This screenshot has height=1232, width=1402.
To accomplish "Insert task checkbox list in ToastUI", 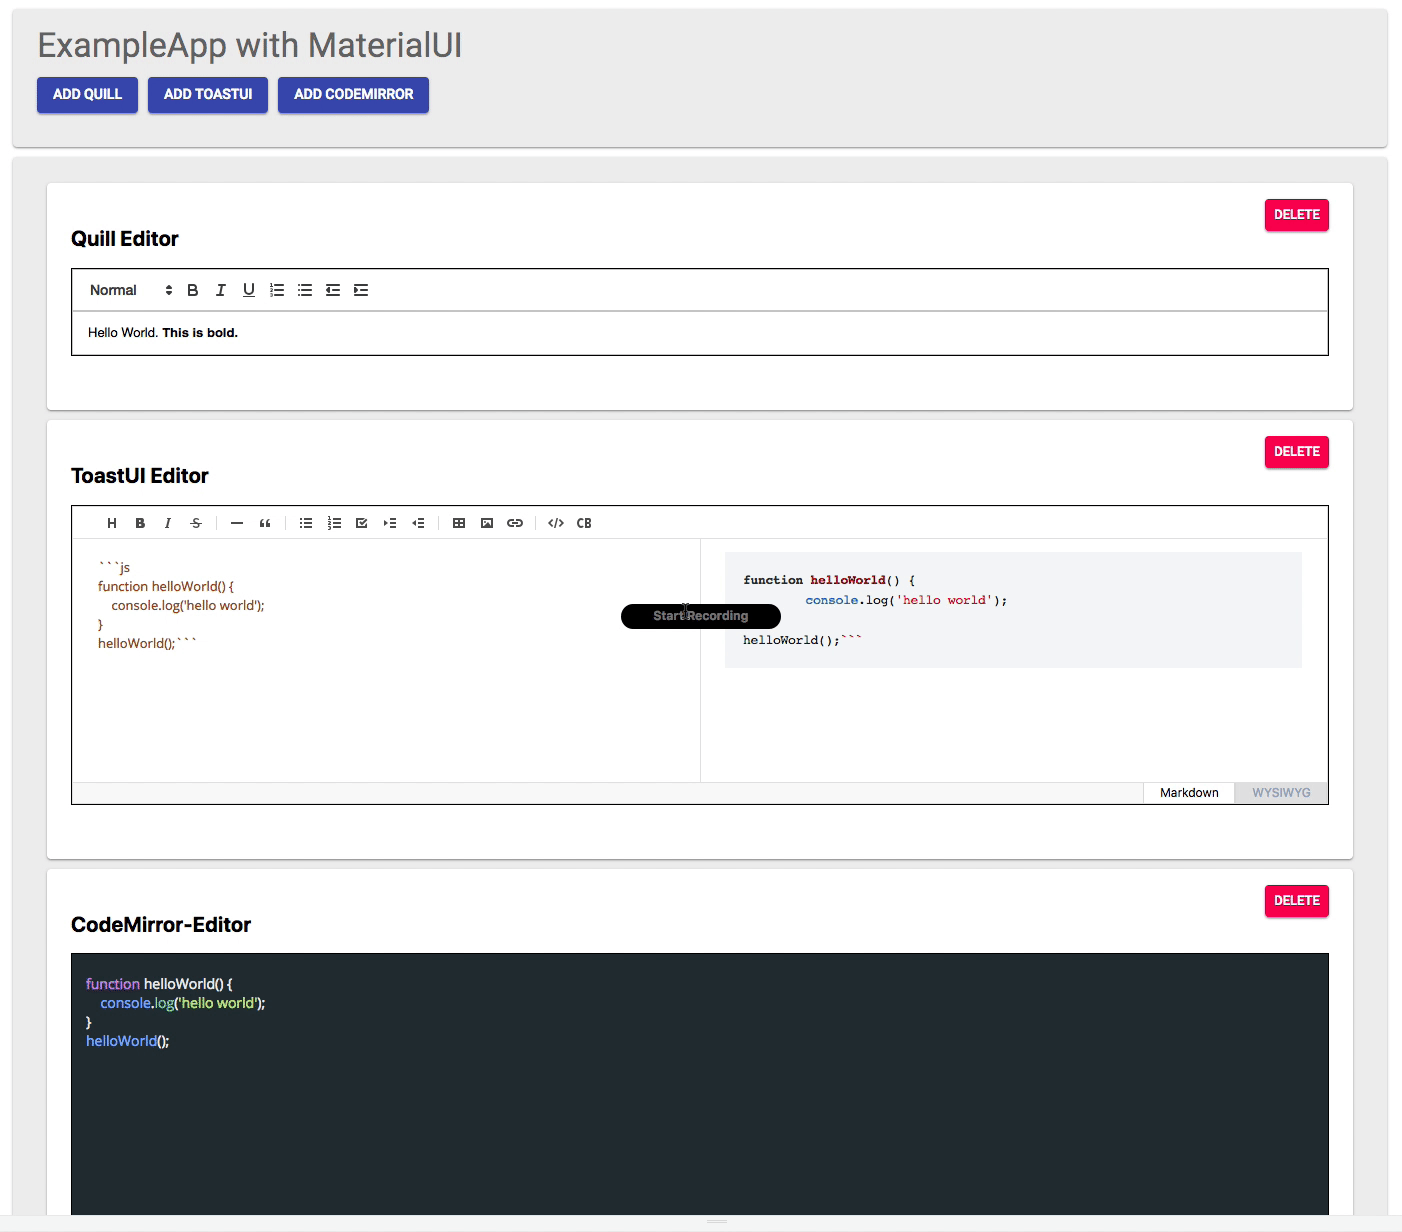I will 362,523.
